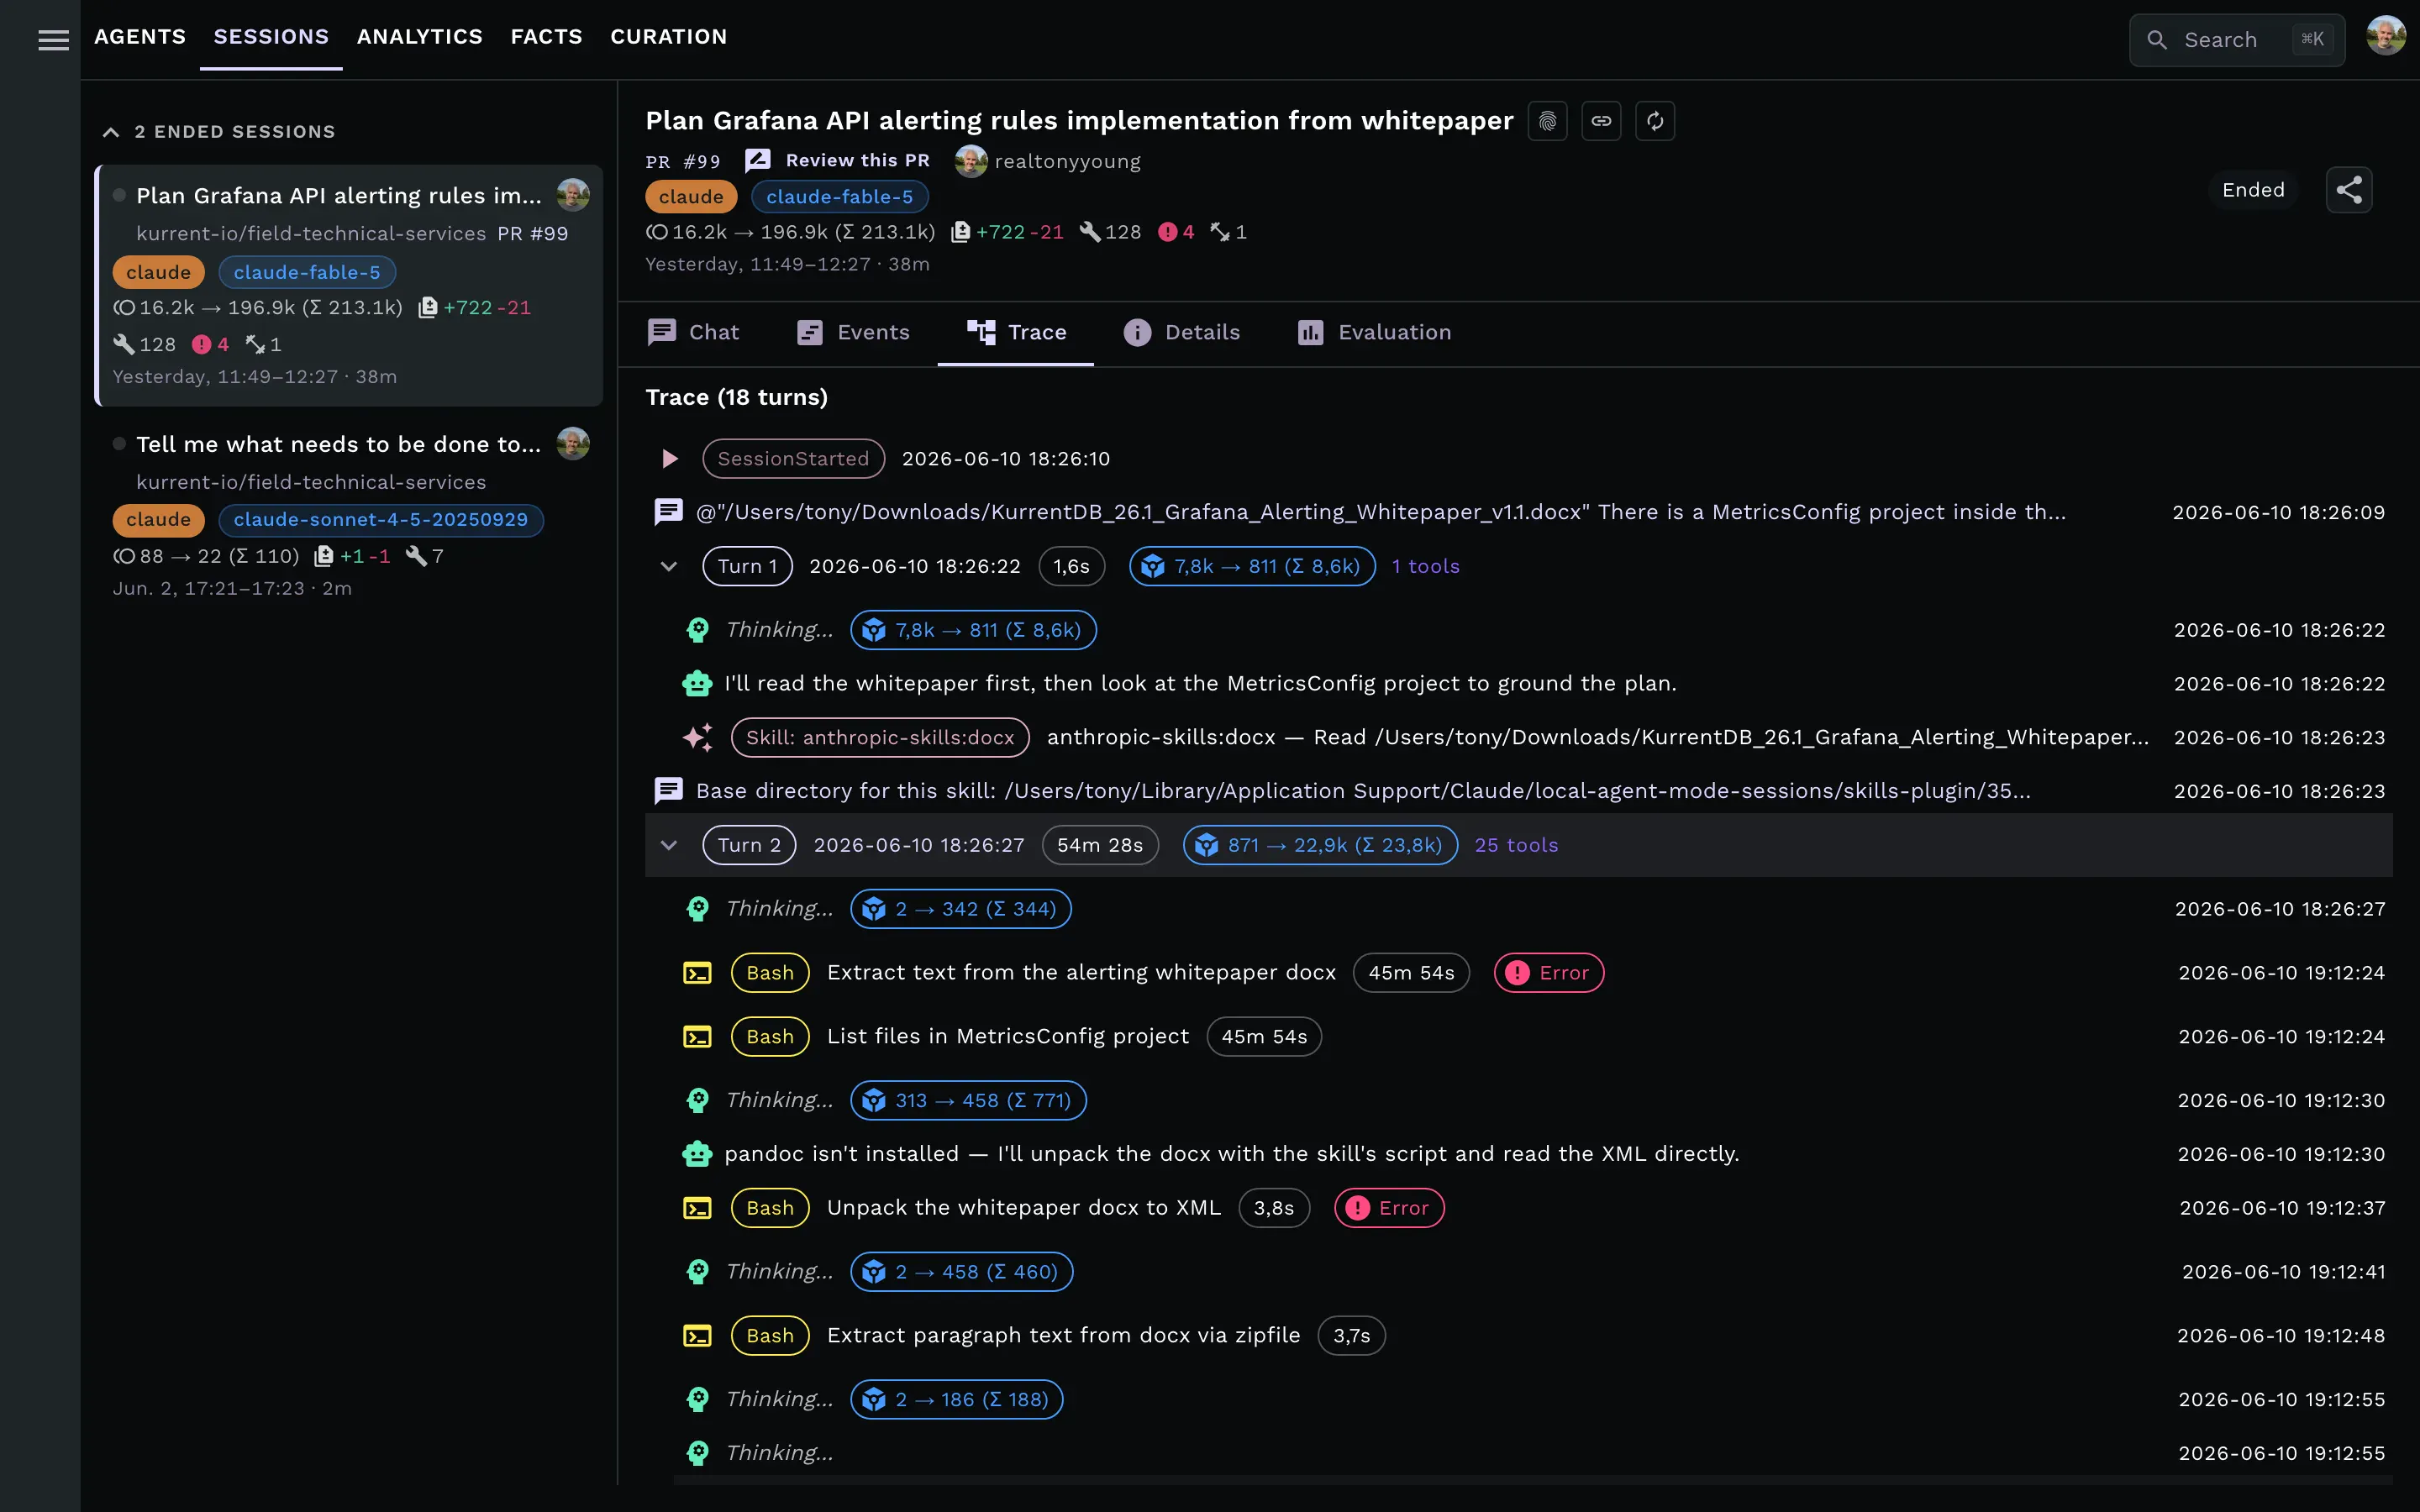Click the Turn 2 pill
Image resolution: width=2420 pixels, height=1512 pixels.
click(749, 846)
